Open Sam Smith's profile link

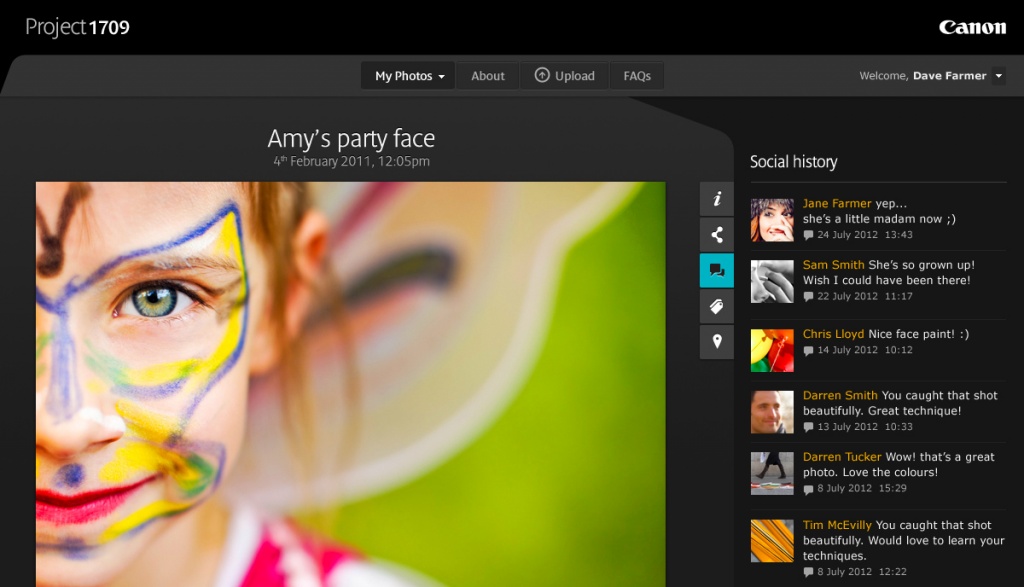[833, 264]
